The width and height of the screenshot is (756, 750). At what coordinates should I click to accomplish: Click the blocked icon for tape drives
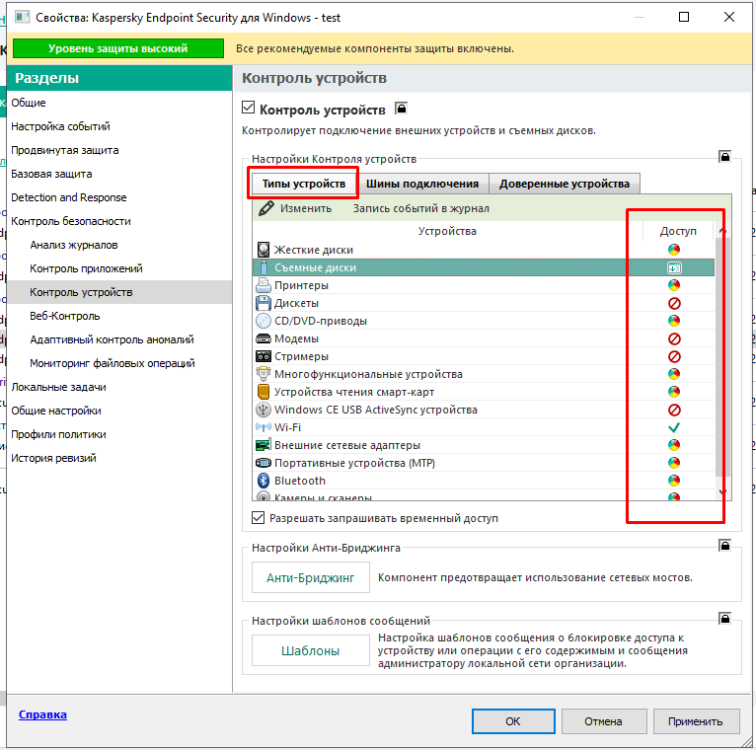pyautogui.click(x=674, y=357)
